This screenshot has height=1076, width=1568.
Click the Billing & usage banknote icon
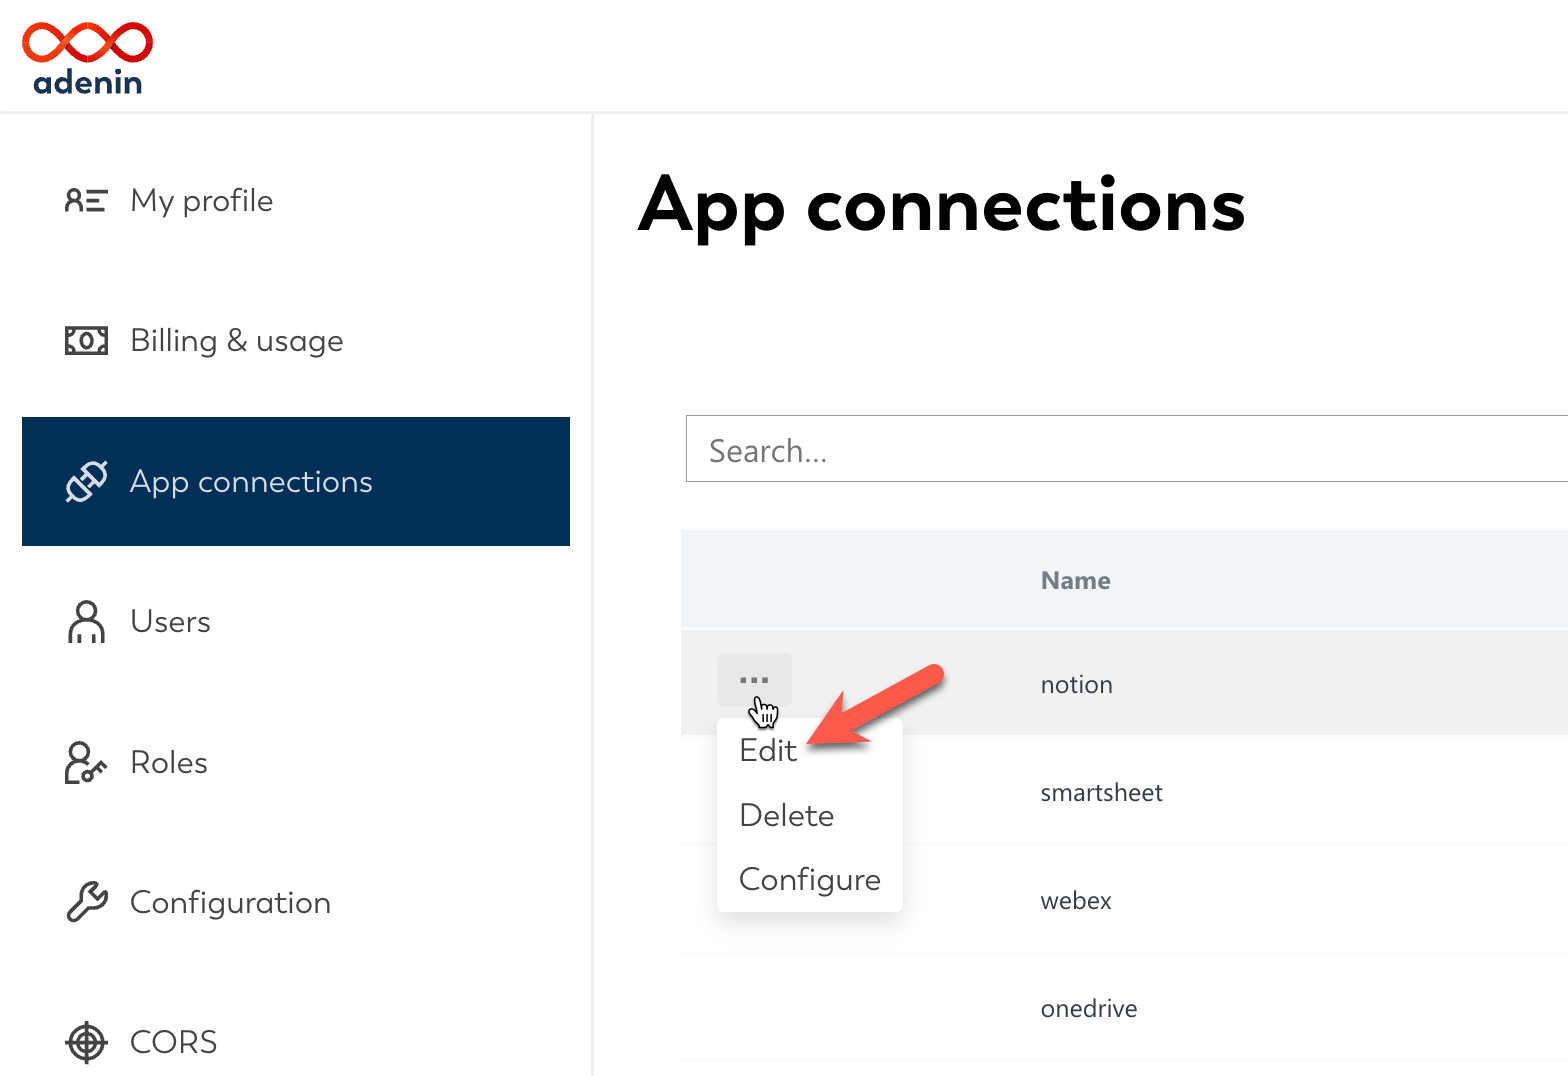86,340
